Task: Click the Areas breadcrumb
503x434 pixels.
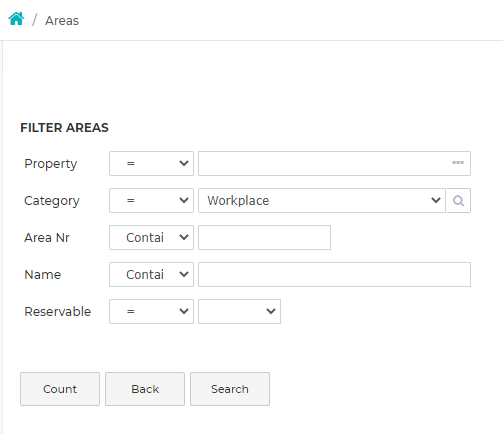Action: (62, 21)
